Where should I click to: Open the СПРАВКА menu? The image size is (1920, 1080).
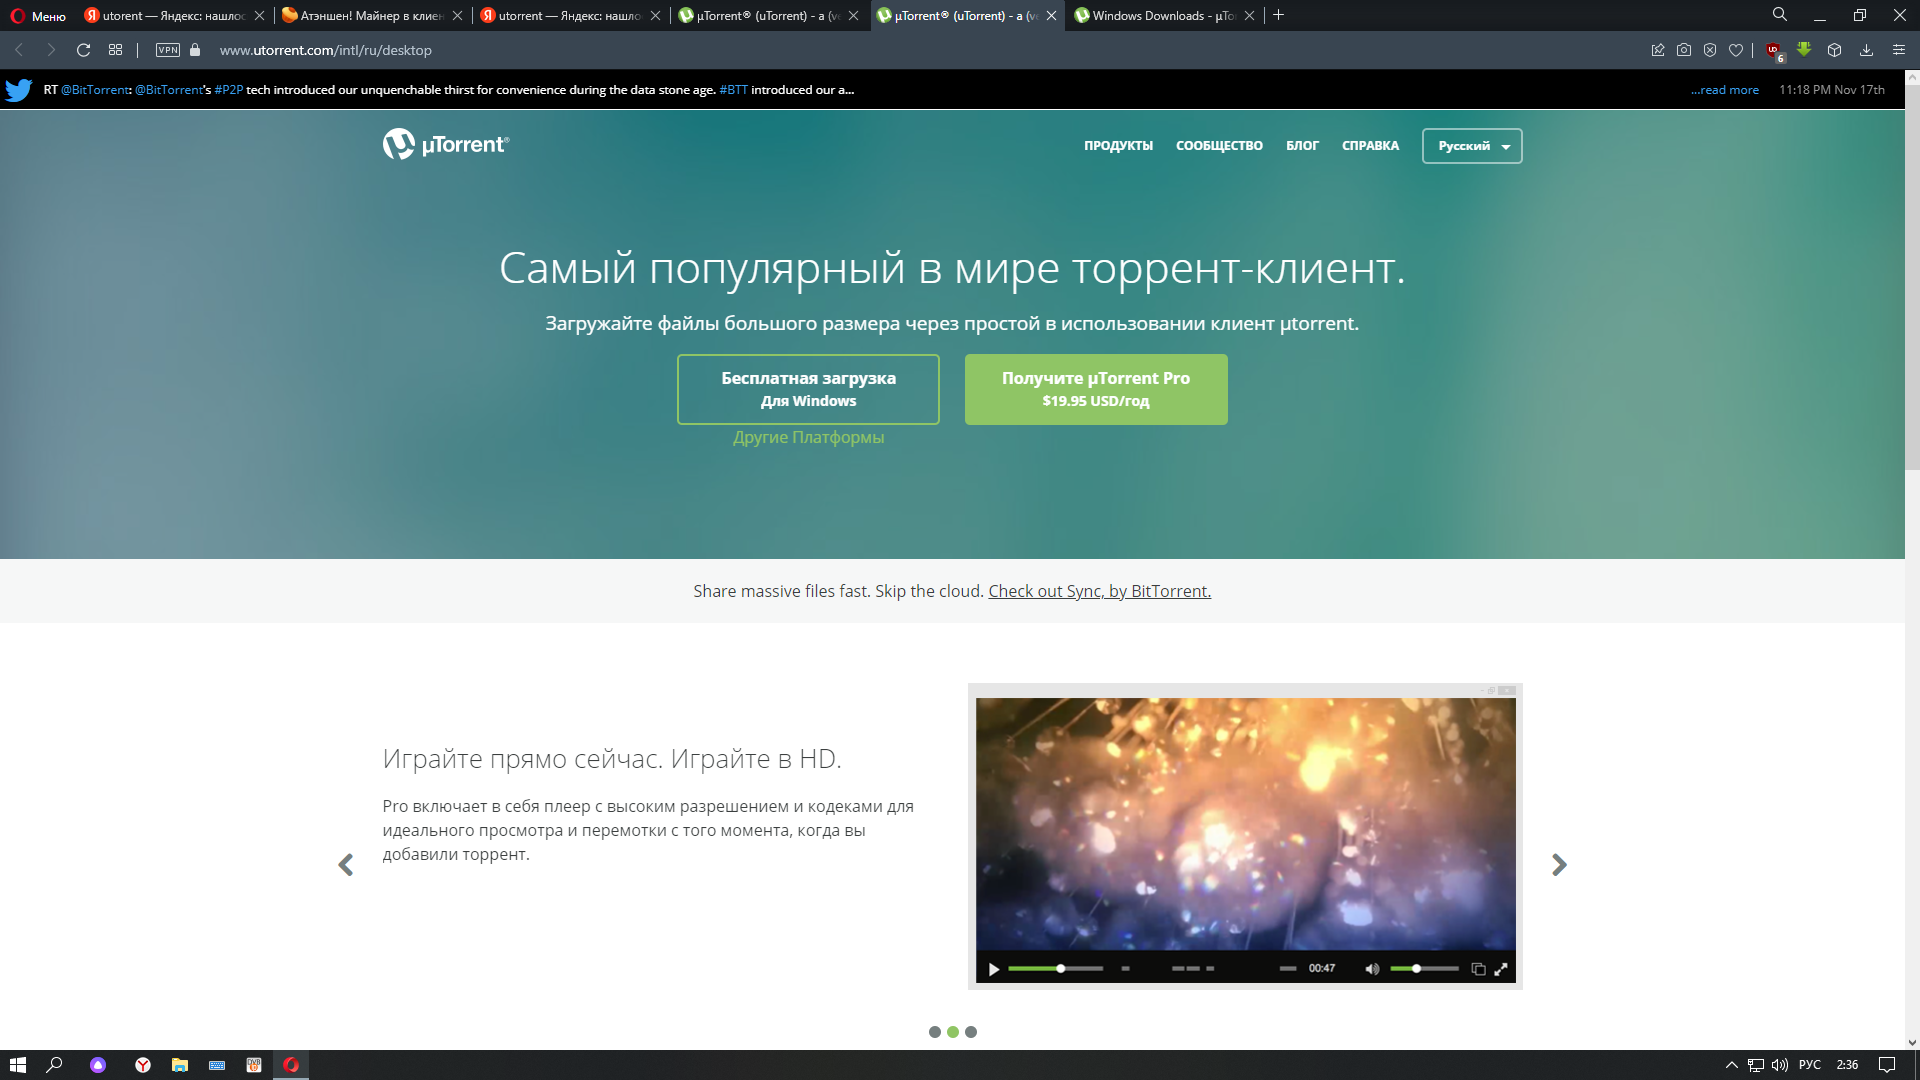point(1370,146)
